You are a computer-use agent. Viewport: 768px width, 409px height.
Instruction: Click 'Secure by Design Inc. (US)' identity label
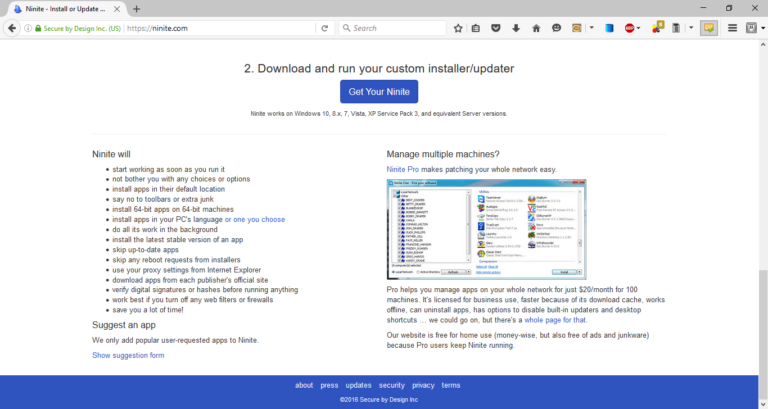82,28
